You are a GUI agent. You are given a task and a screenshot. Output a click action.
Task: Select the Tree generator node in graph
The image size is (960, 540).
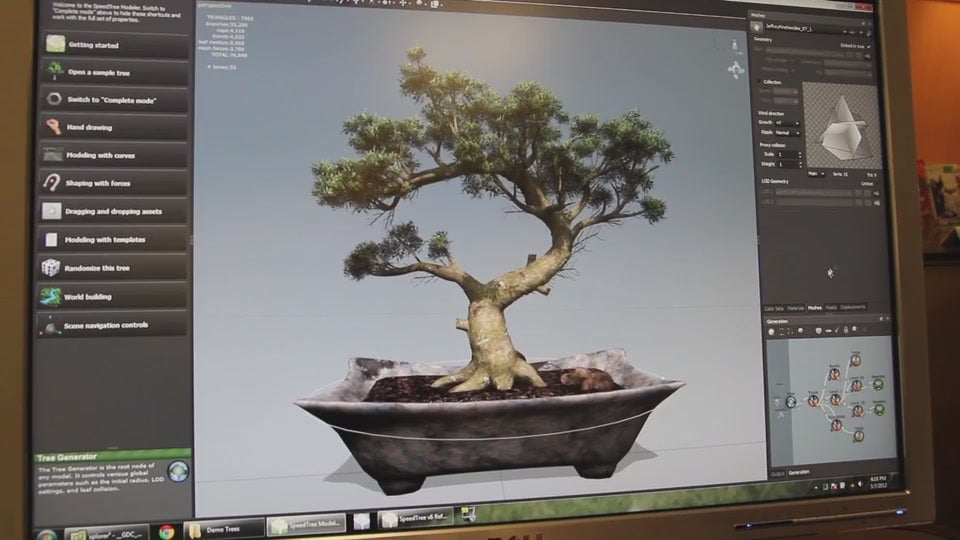pyautogui.click(x=790, y=401)
